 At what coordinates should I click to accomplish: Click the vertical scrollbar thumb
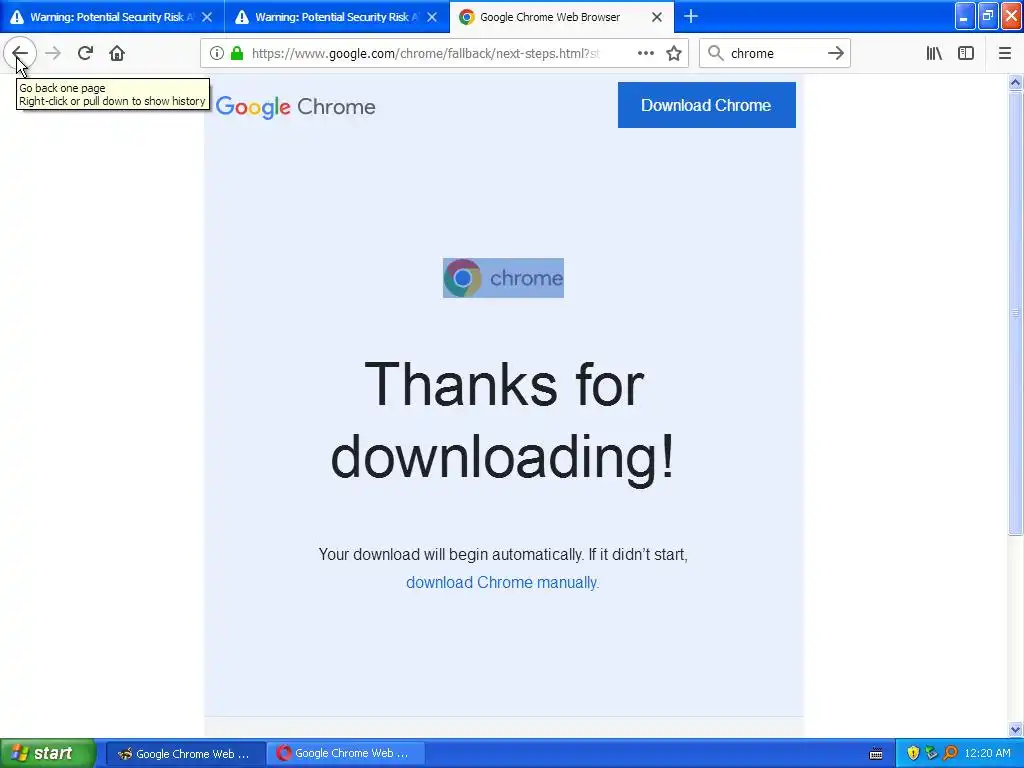[1015, 313]
